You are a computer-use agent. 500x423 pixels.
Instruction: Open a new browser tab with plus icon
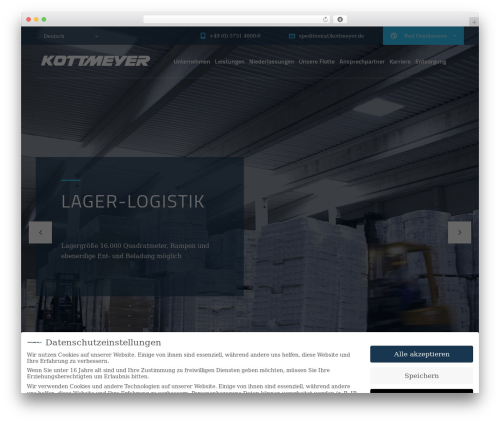[x=474, y=22]
